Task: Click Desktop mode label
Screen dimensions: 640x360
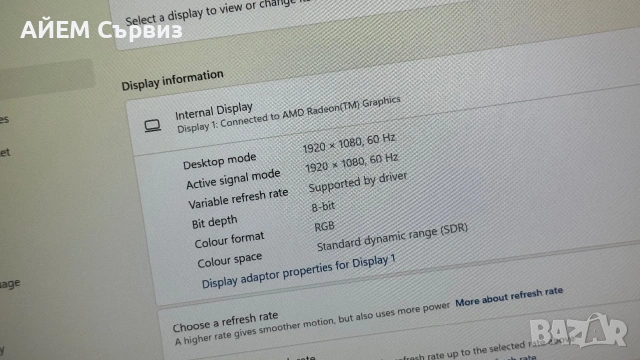Action: click(x=220, y=161)
